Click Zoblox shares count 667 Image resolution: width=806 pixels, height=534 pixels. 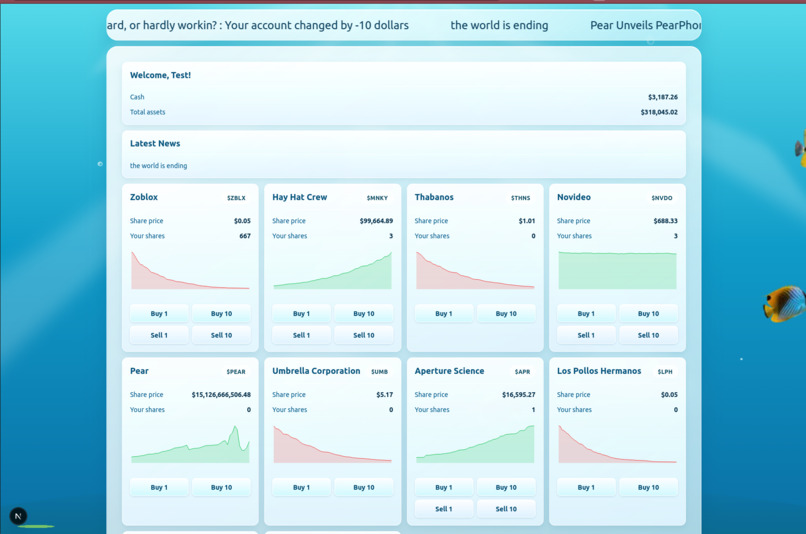point(245,236)
